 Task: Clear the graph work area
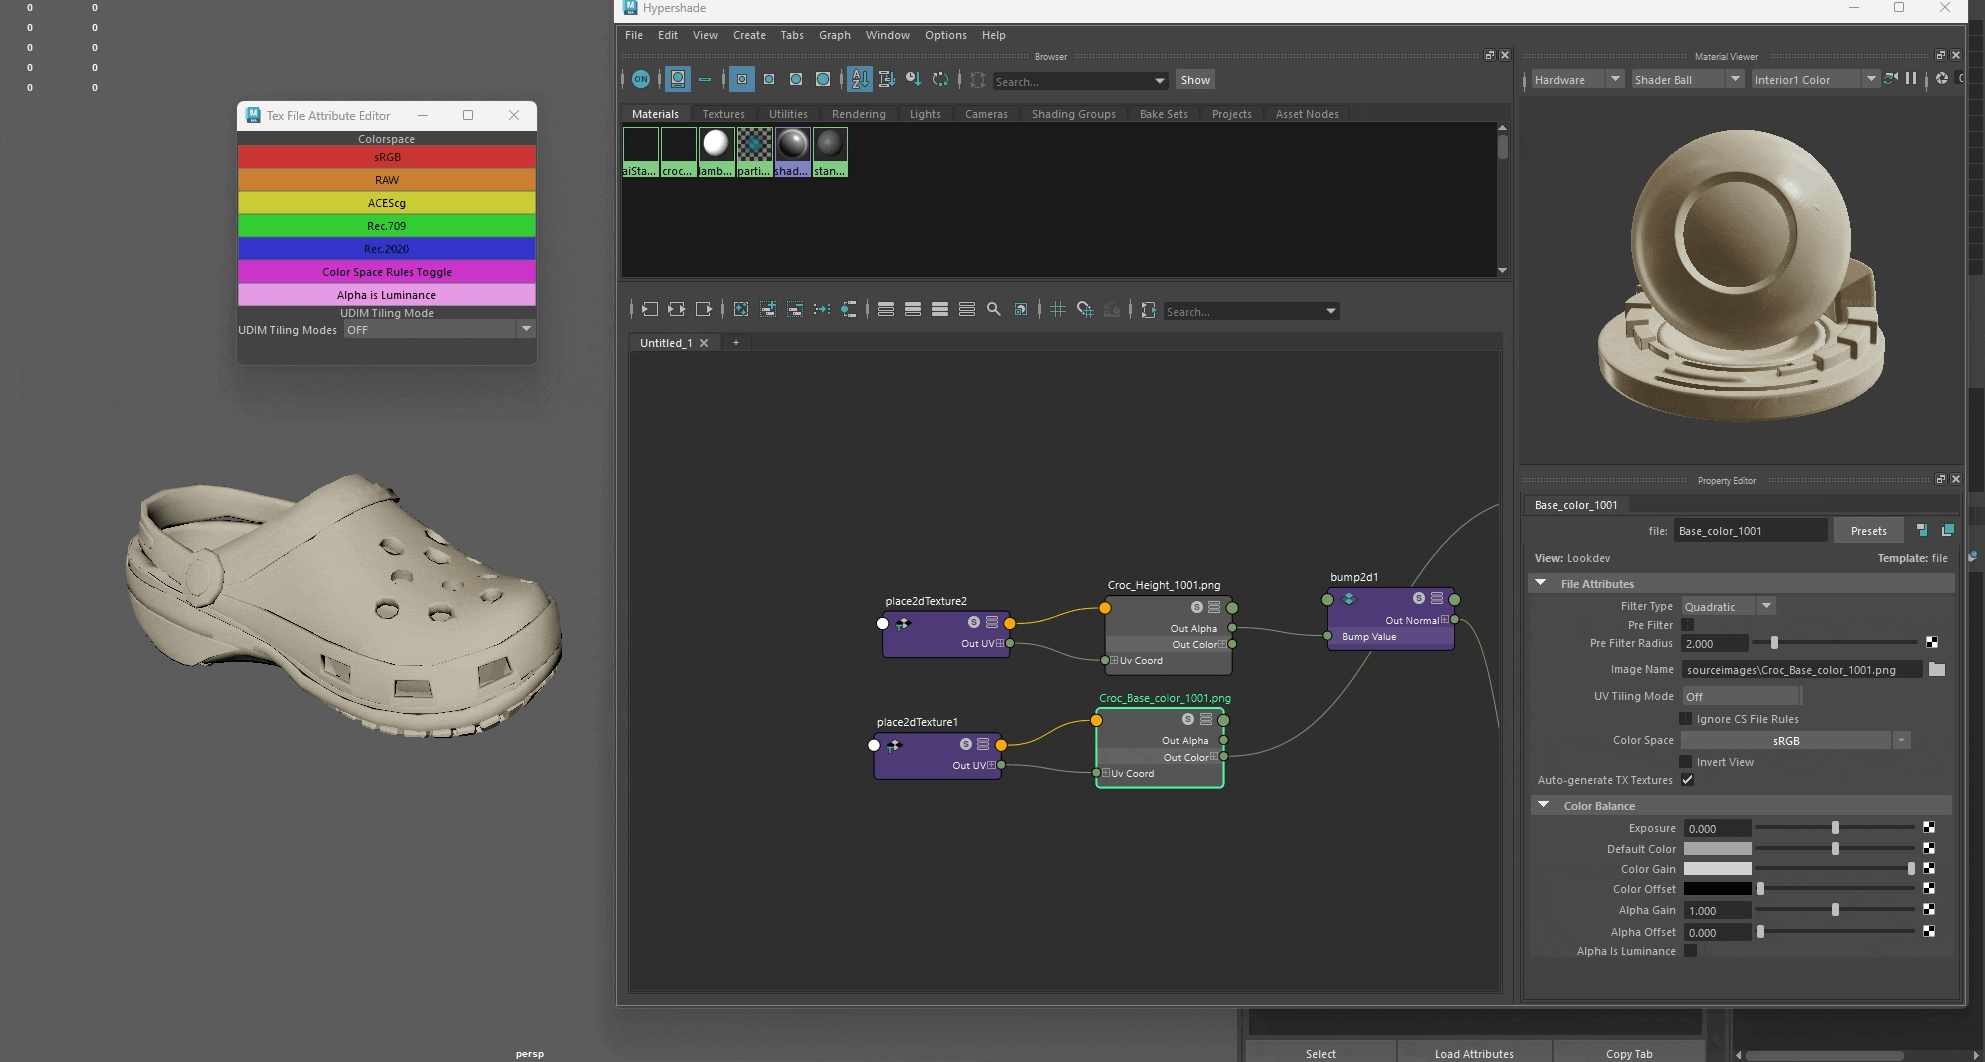(x=741, y=310)
